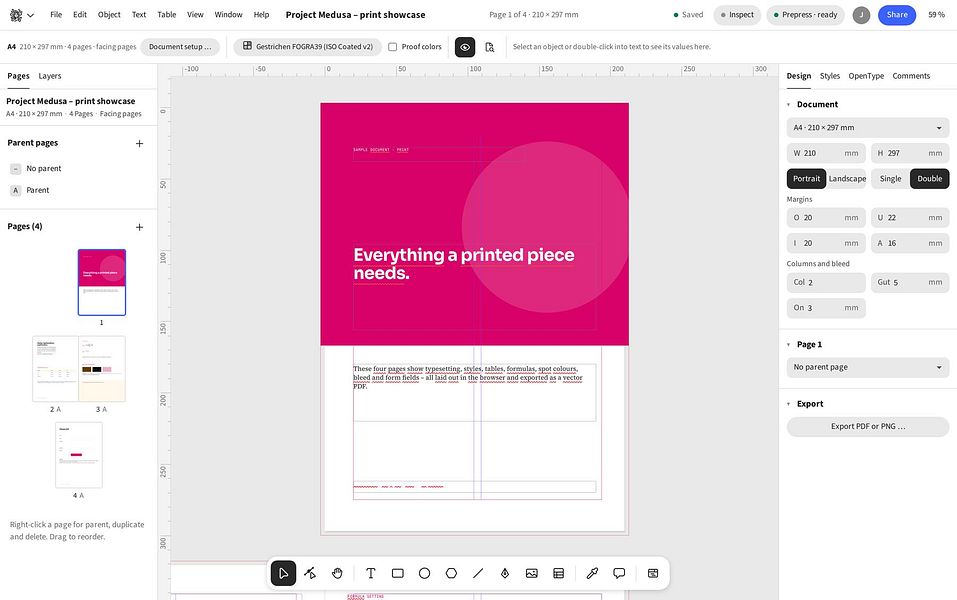The height and width of the screenshot is (600, 957).
Task: Open the Table menu
Action: [x=167, y=15]
